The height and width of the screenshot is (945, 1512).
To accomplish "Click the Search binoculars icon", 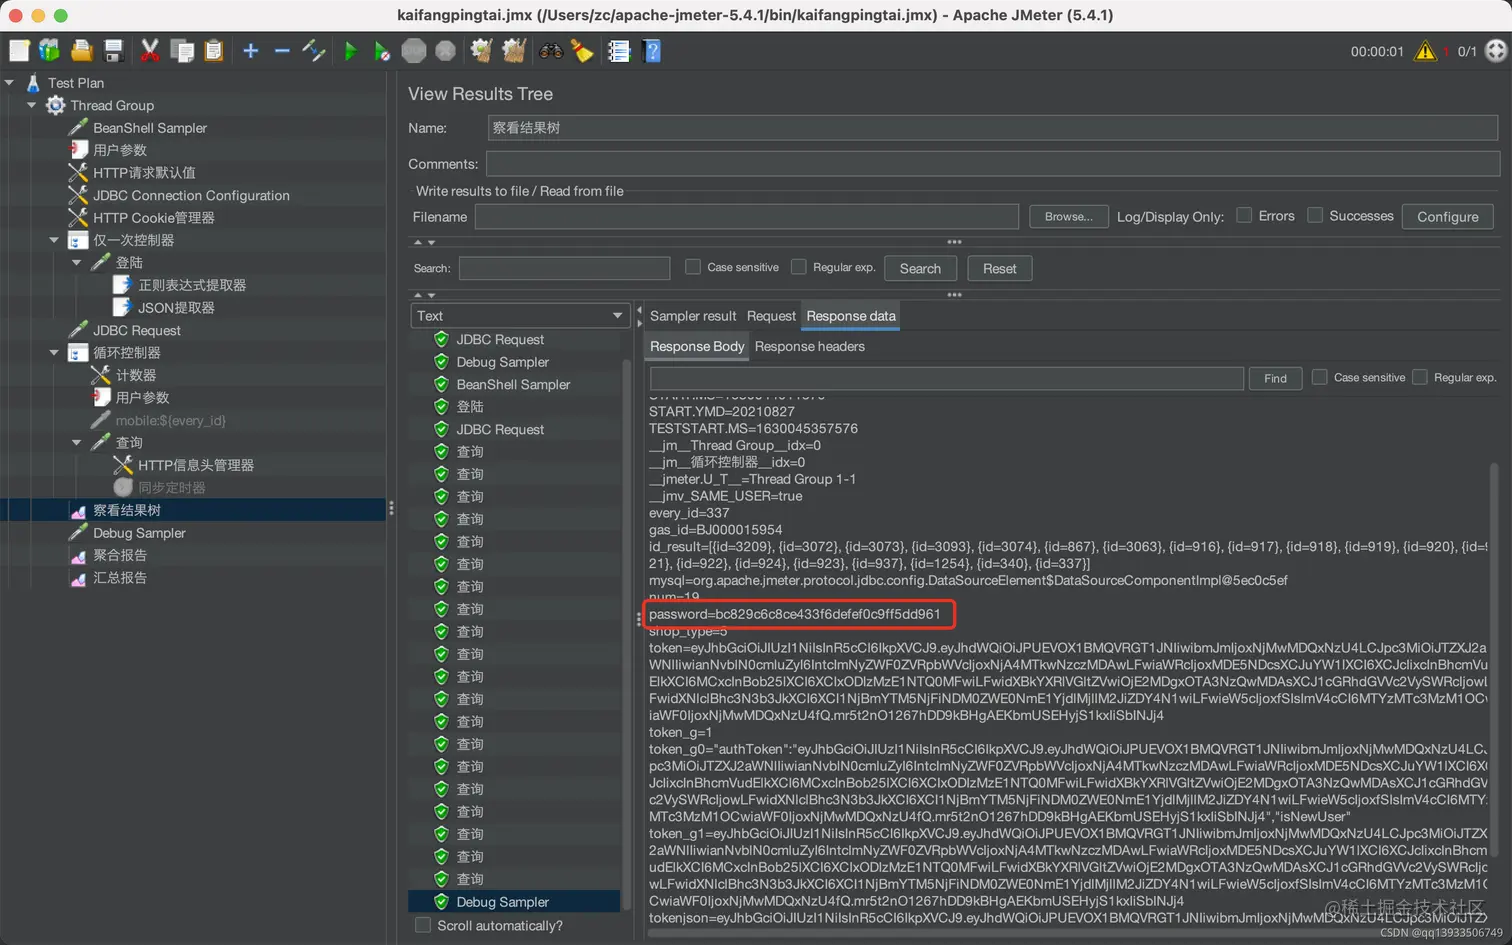I will tap(551, 50).
